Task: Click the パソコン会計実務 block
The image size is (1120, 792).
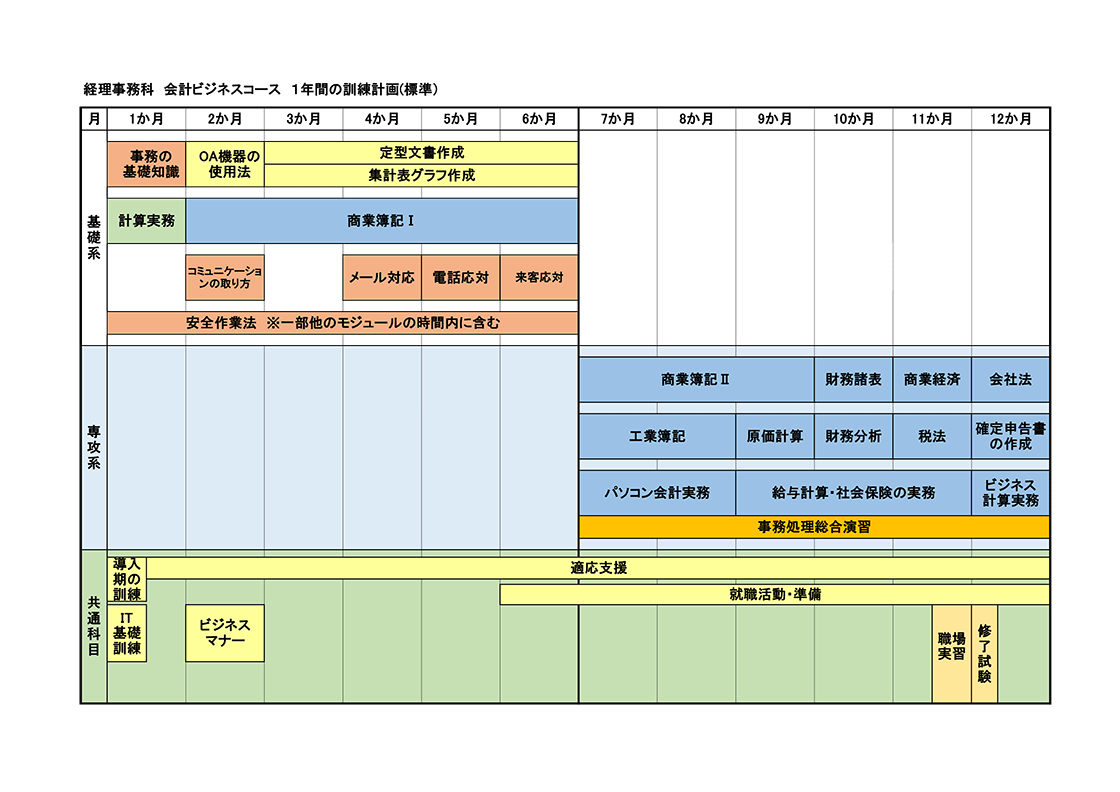Action: click(657, 492)
